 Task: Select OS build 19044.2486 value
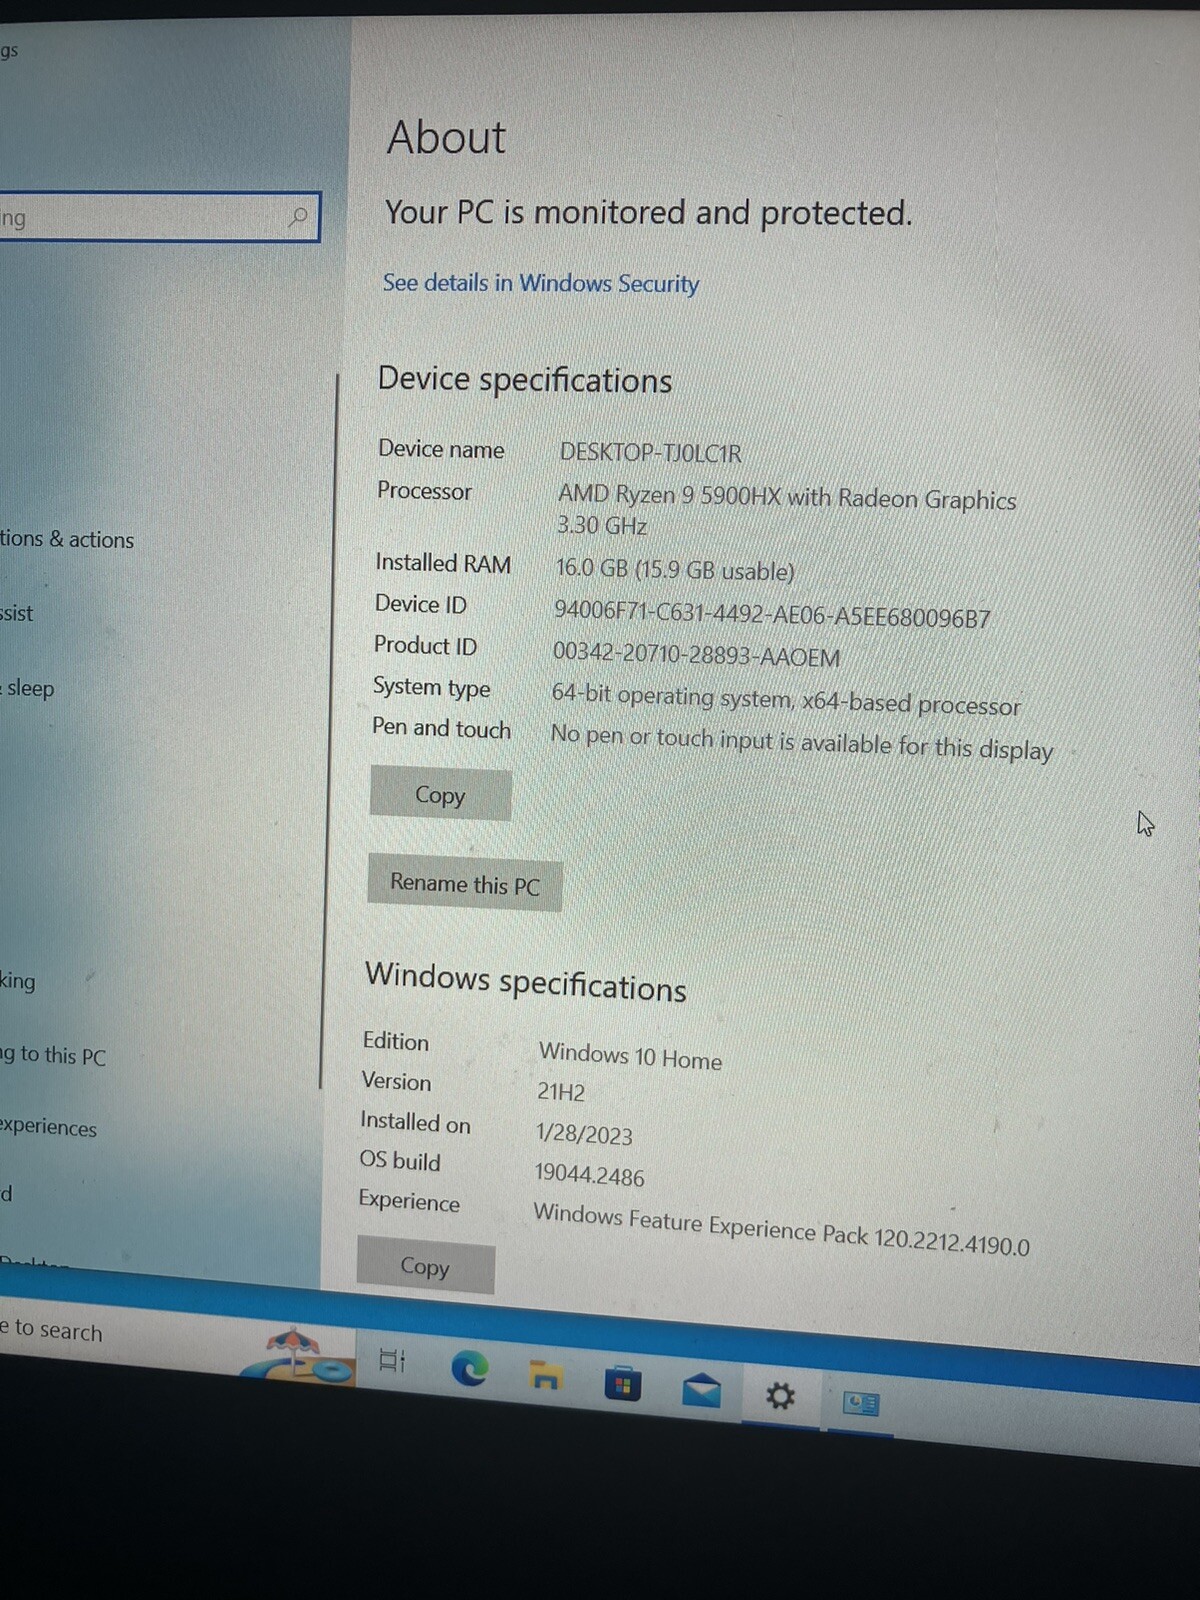click(x=589, y=1175)
